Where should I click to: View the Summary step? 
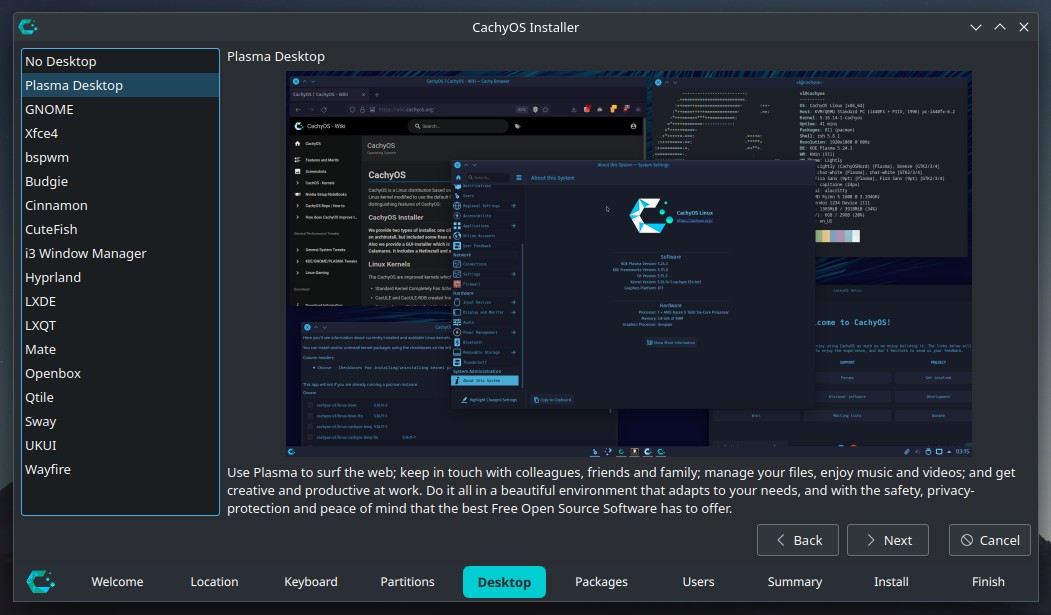[x=795, y=582]
